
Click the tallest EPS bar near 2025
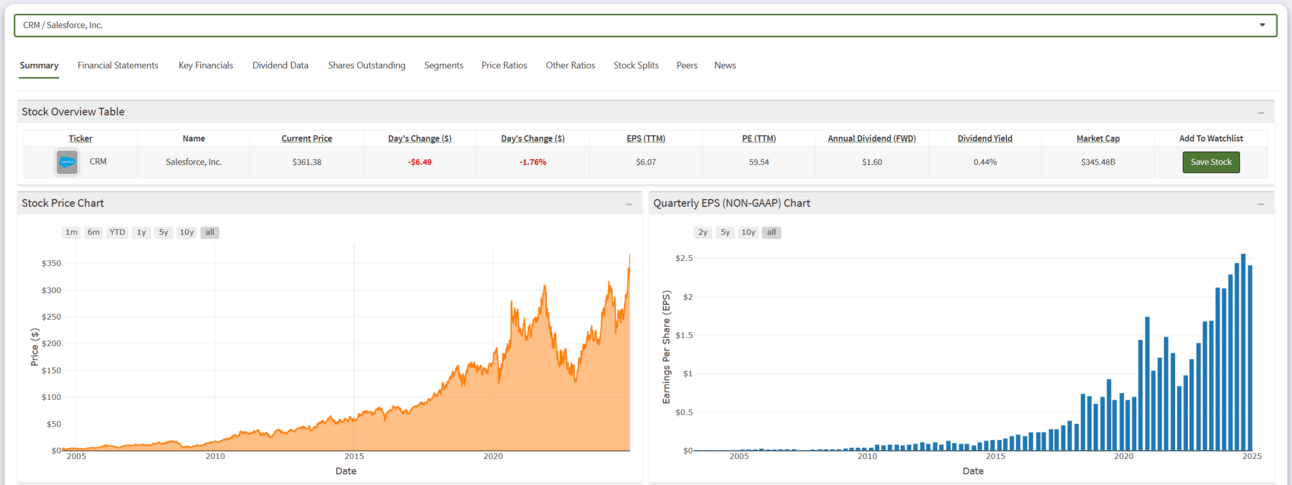click(x=1243, y=352)
